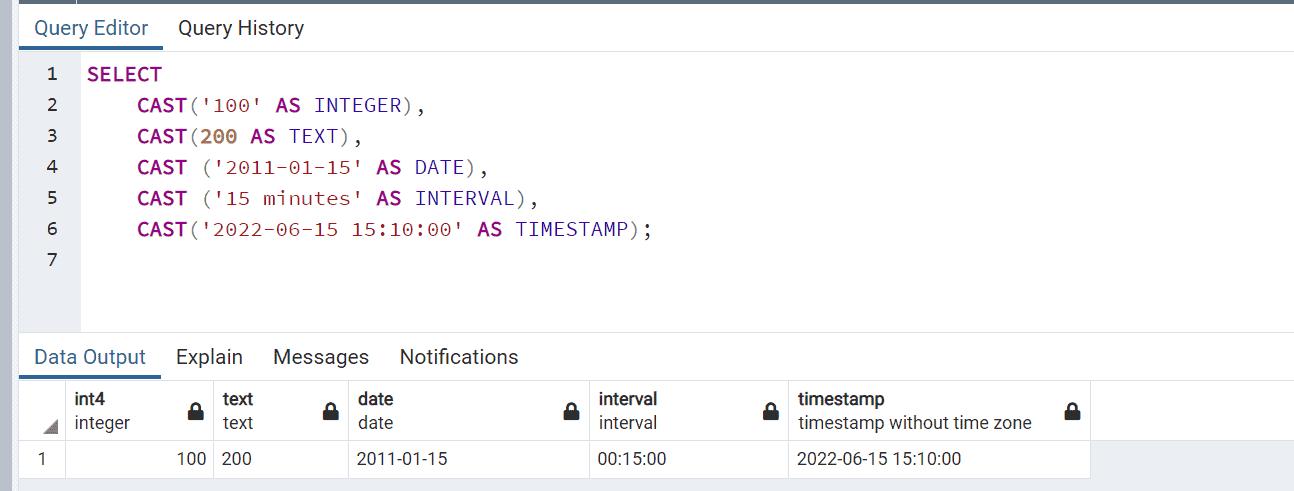Click the cell showing 00:15:00
This screenshot has height=491, width=1294.
(688, 460)
